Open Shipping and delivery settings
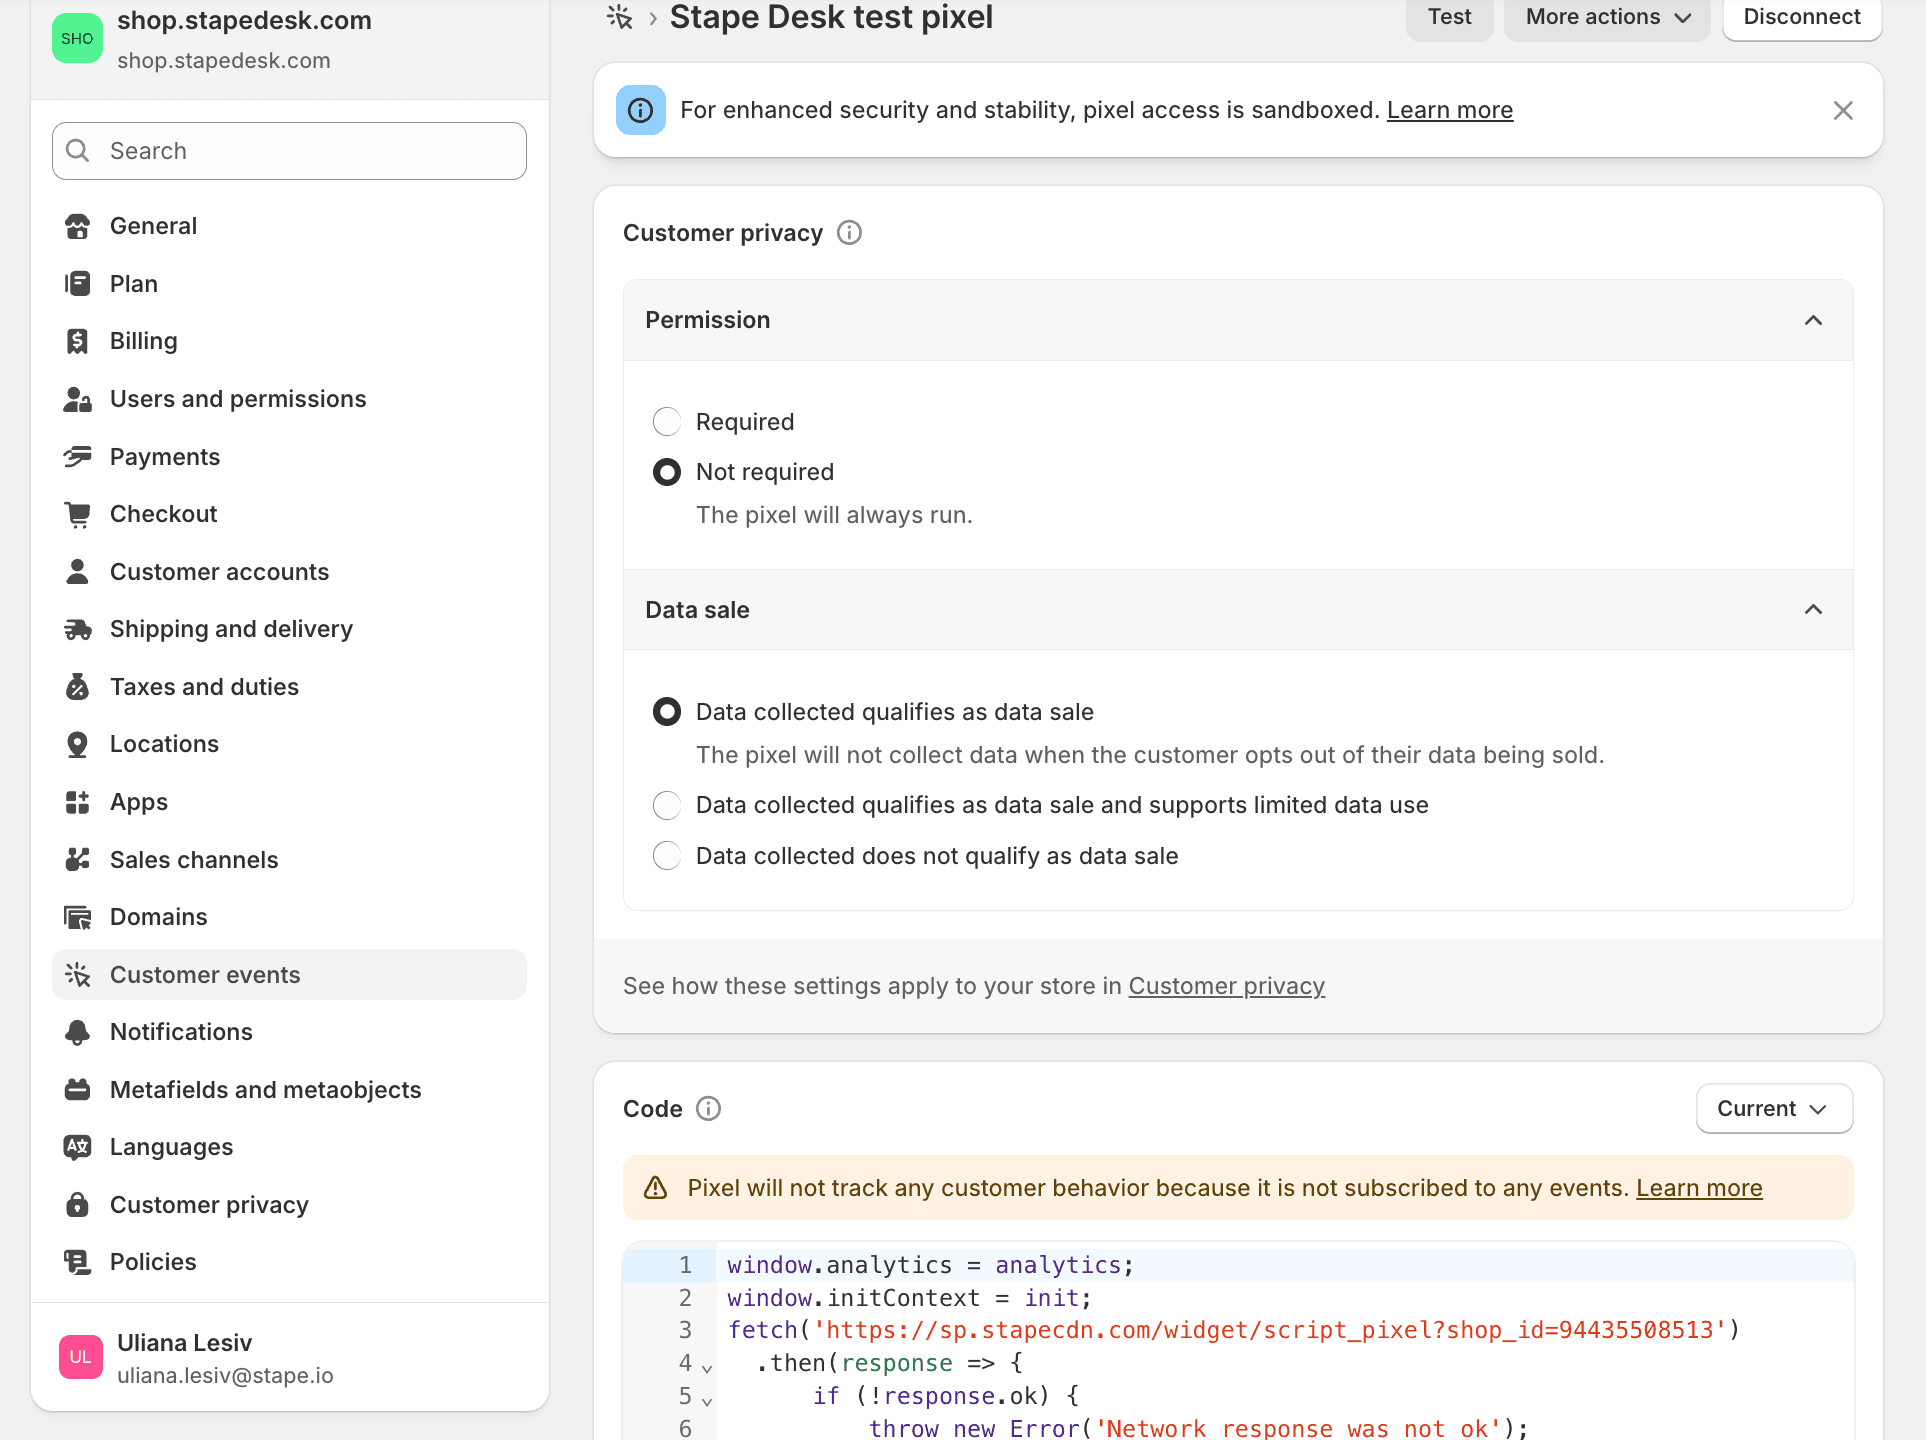1926x1440 pixels. (289, 629)
